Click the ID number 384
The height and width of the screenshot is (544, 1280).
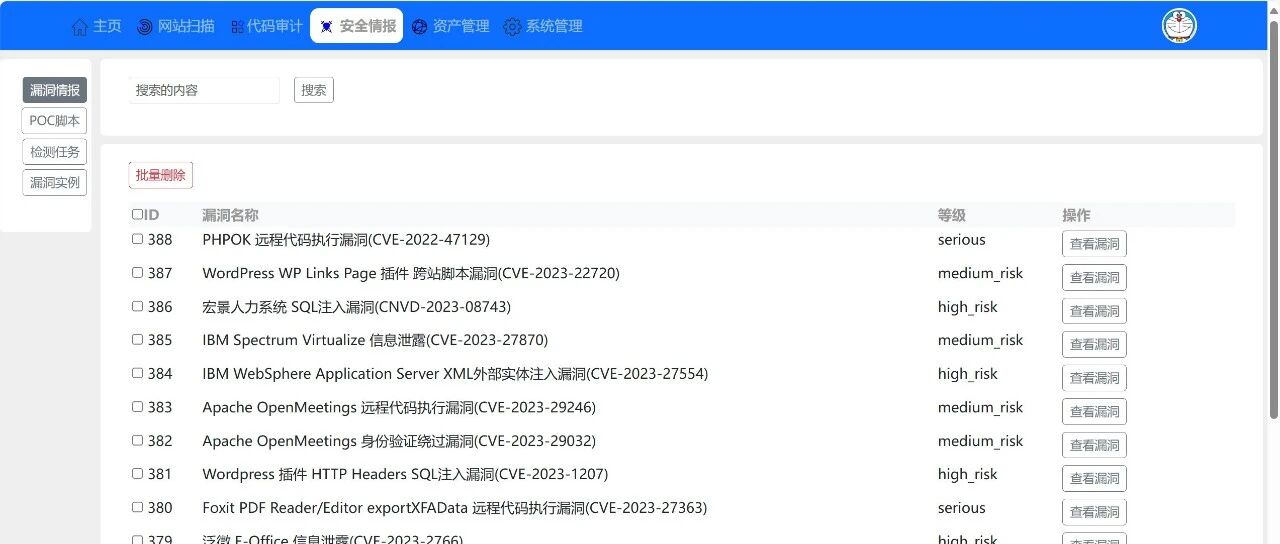point(160,374)
